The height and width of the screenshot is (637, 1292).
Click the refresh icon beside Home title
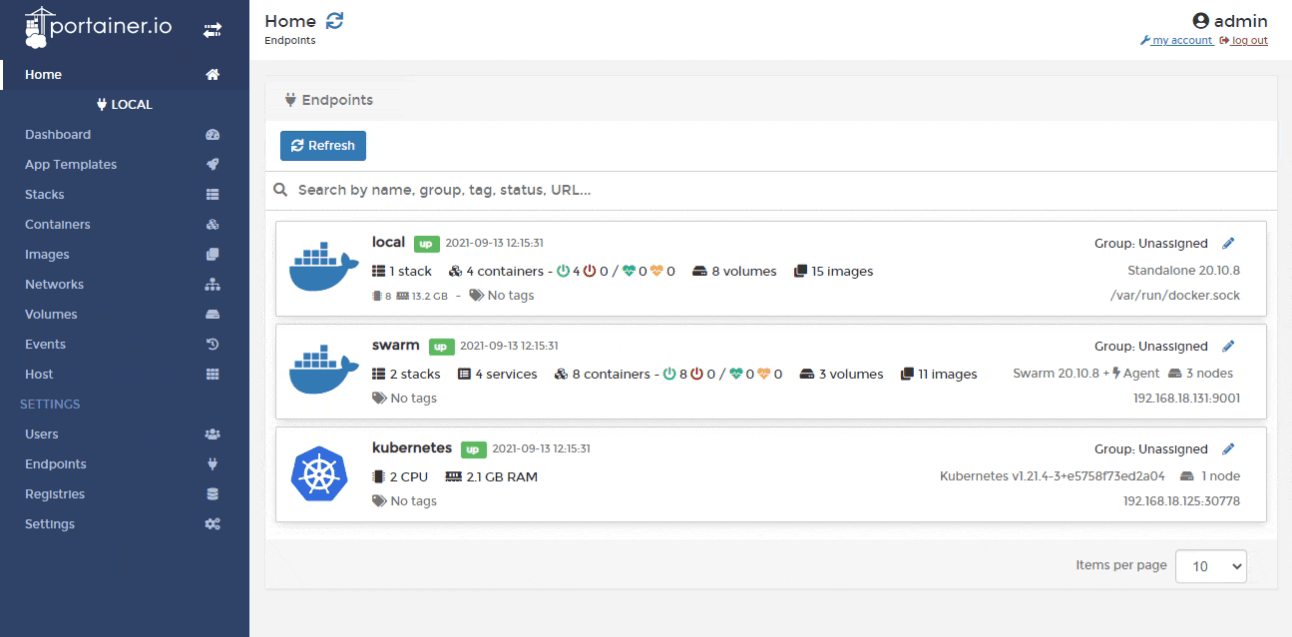(x=336, y=21)
